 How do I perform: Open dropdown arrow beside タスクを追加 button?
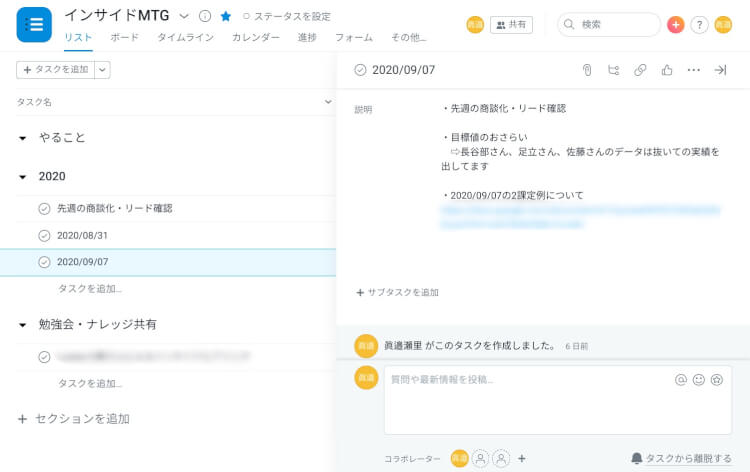pos(103,69)
